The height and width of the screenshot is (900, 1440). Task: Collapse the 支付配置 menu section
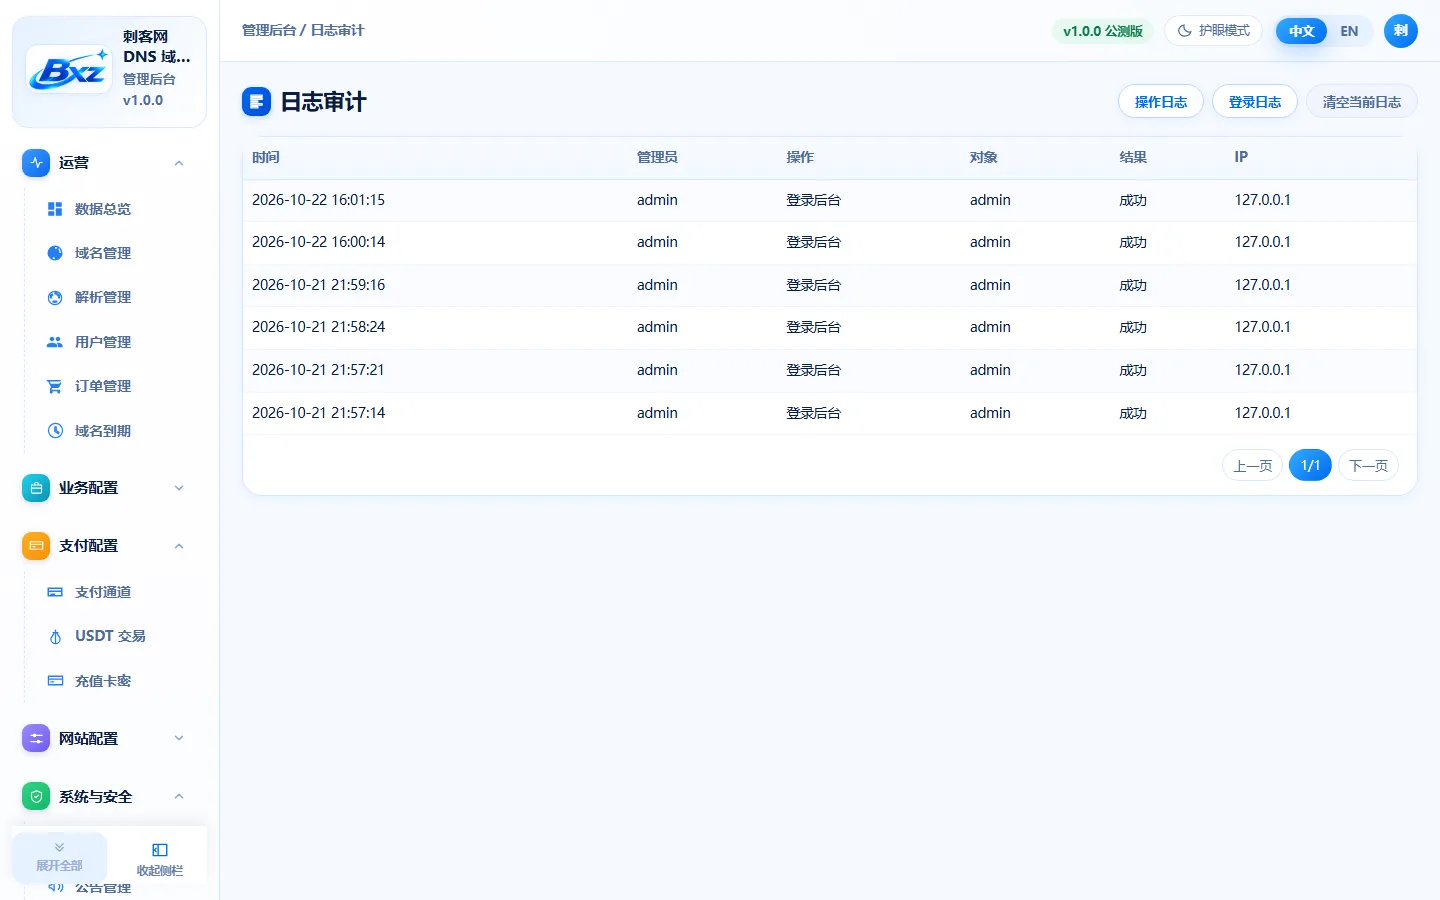point(179,546)
